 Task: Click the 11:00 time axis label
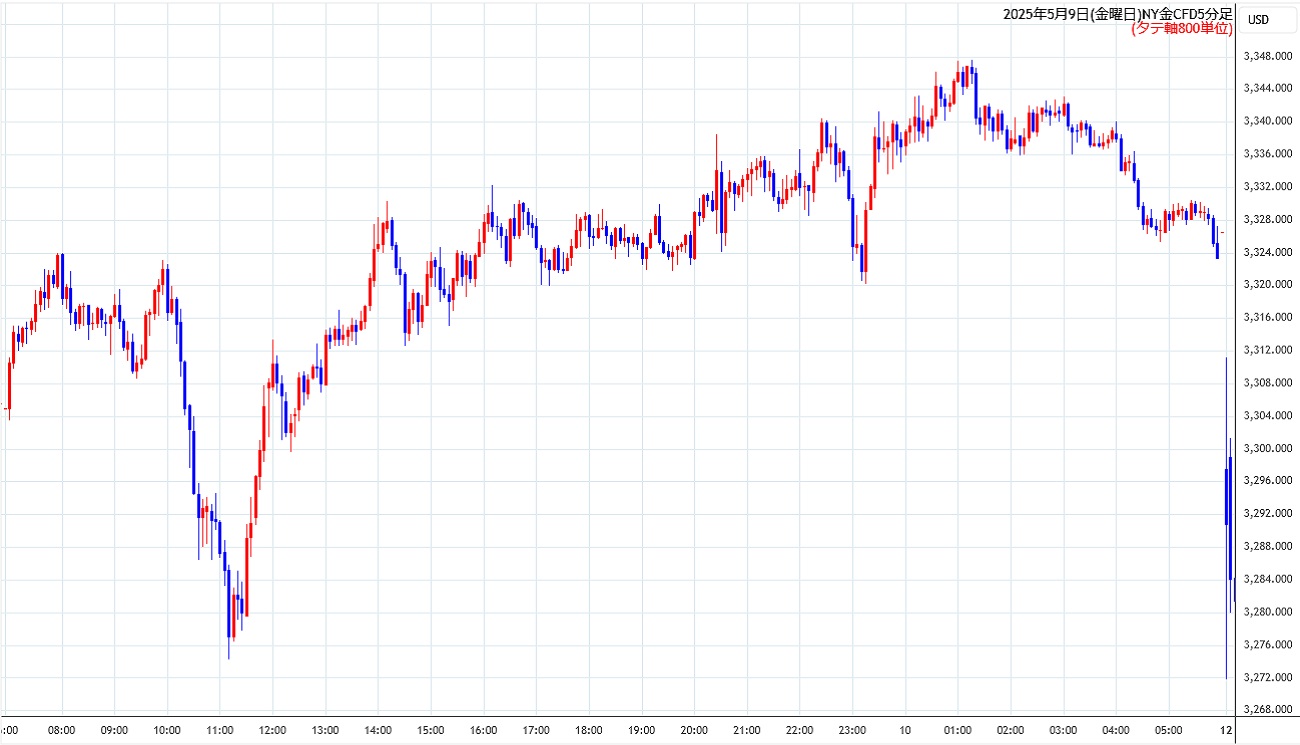pos(220,730)
